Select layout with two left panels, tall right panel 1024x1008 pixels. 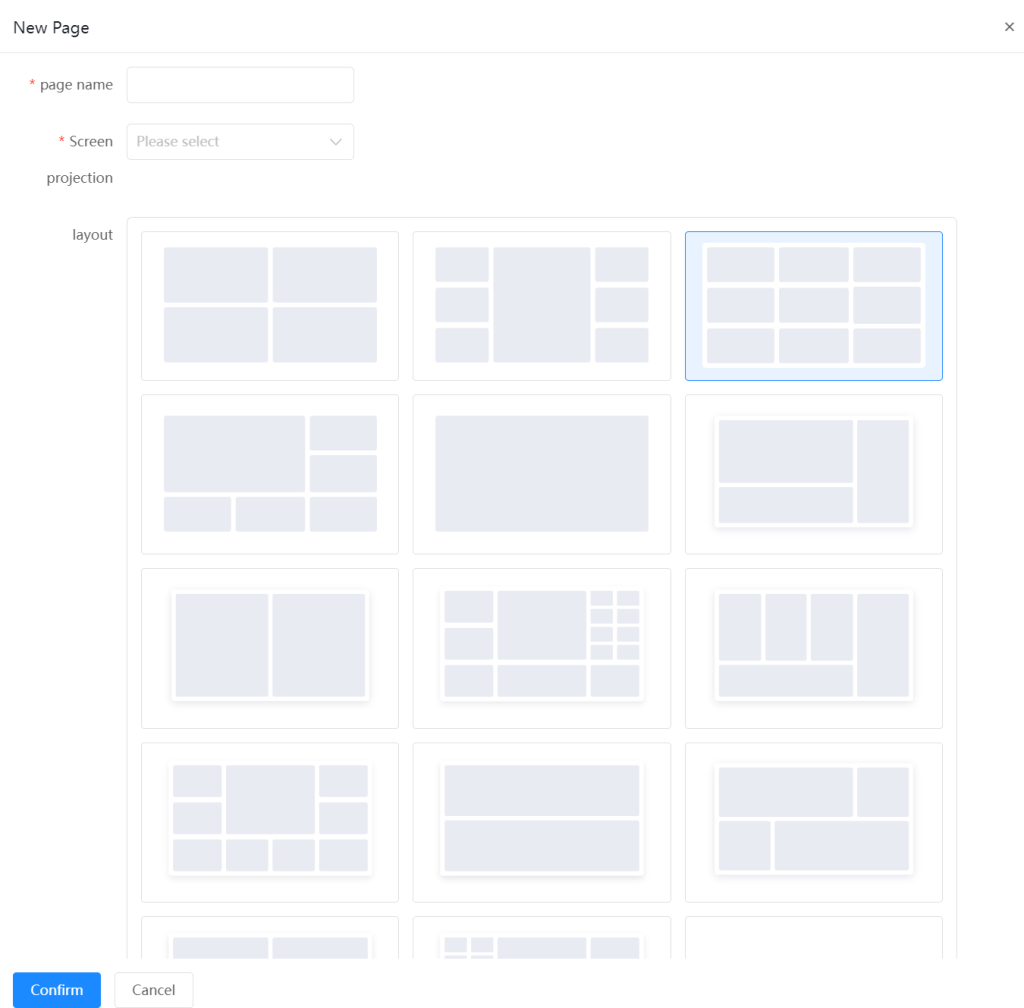click(x=813, y=474)
